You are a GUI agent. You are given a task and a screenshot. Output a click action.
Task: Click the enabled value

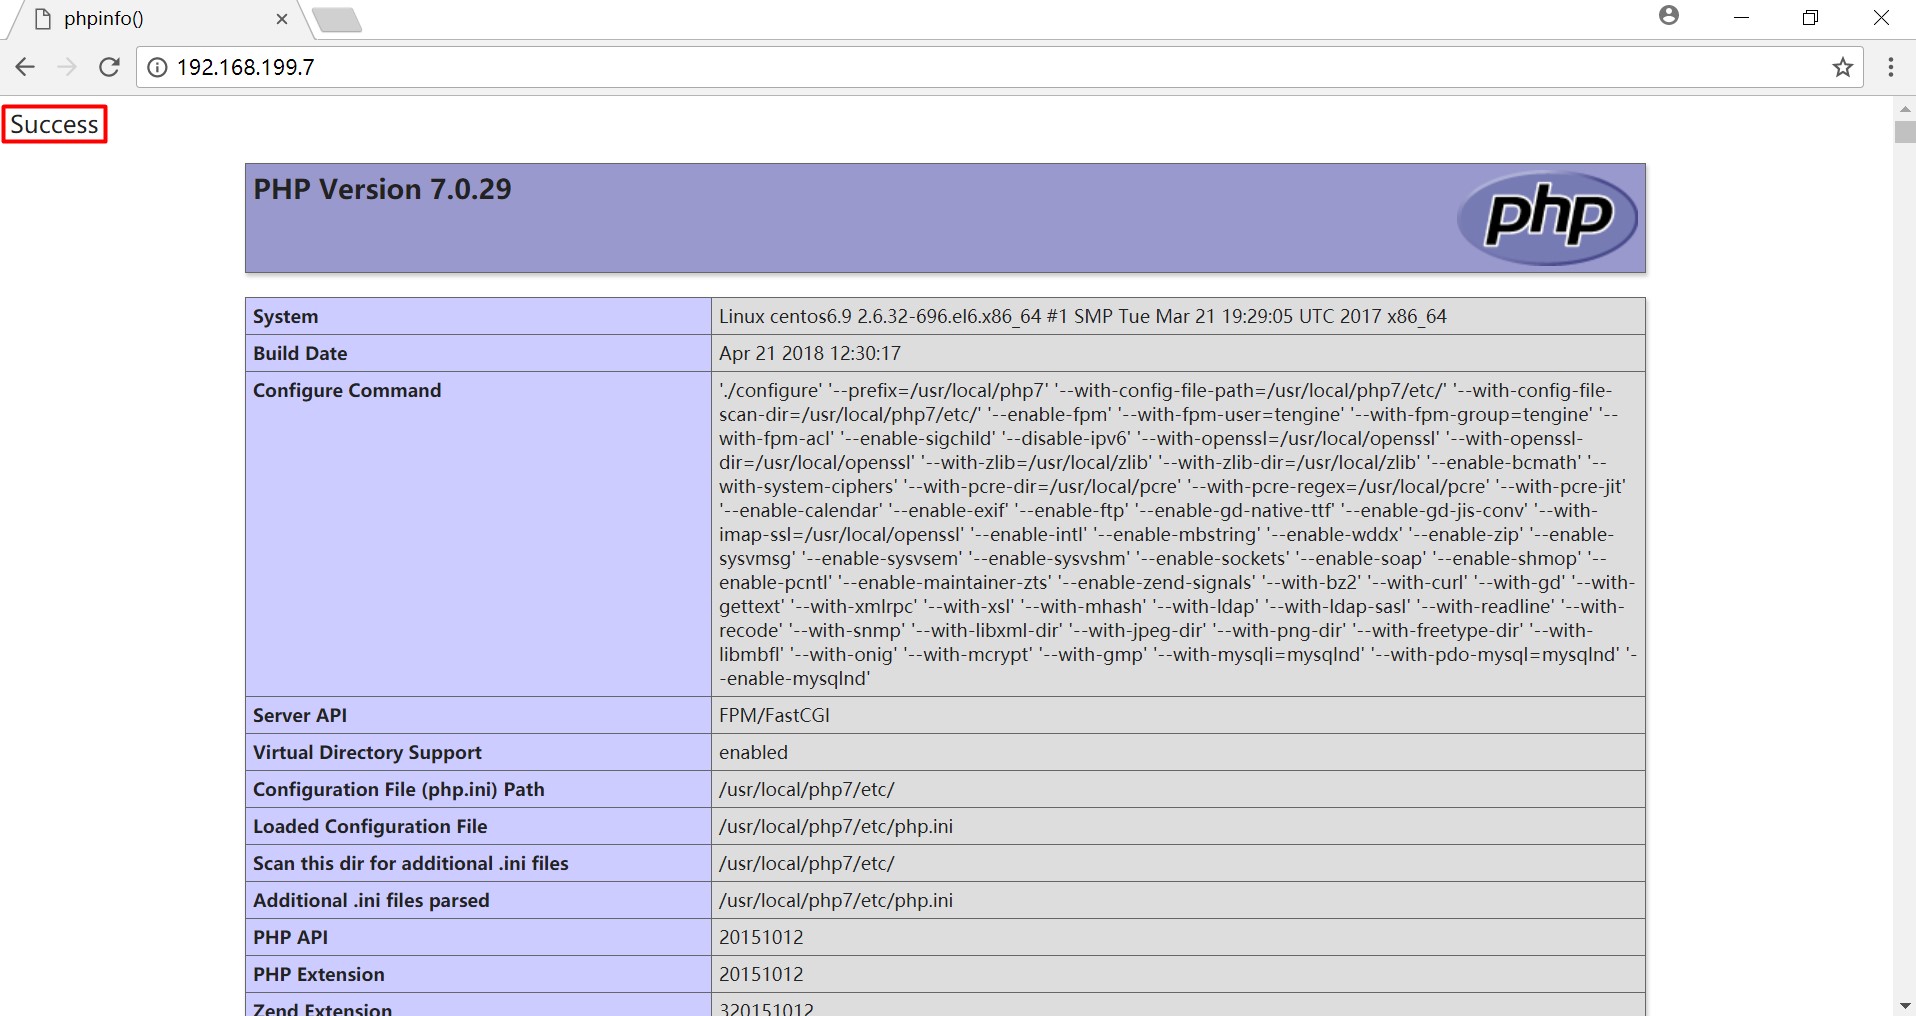pyautogui.click(x=753, y=752)
